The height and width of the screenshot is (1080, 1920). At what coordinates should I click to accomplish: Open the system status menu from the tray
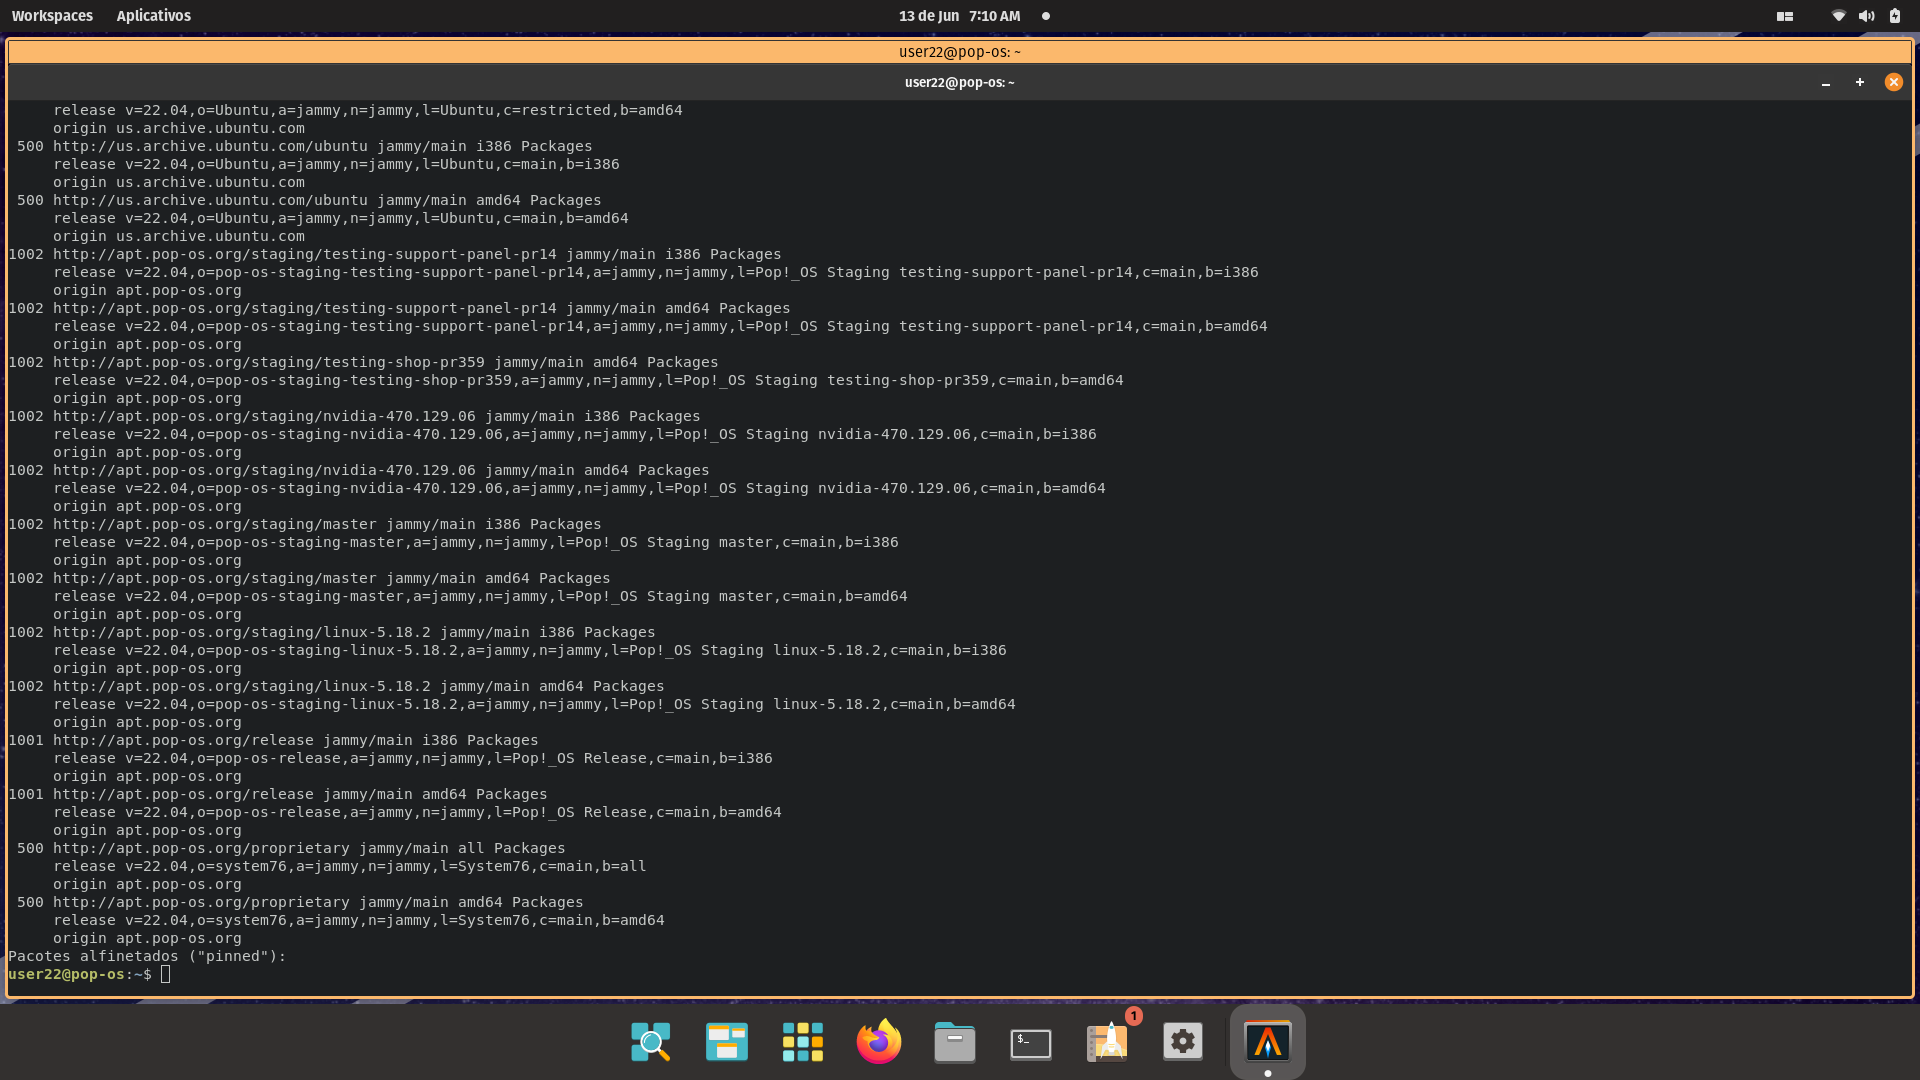[x=1867, y=15]
